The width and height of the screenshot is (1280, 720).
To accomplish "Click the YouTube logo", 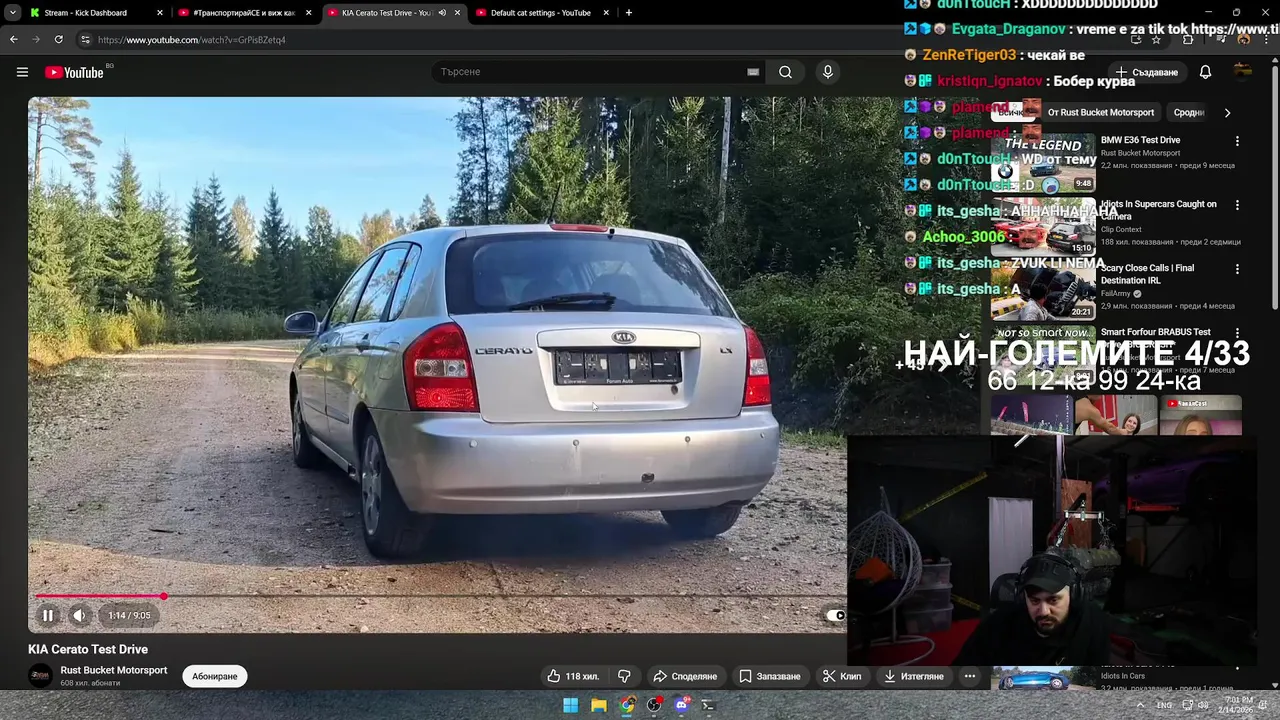I will pyautogui.click(x=74, y=72).
